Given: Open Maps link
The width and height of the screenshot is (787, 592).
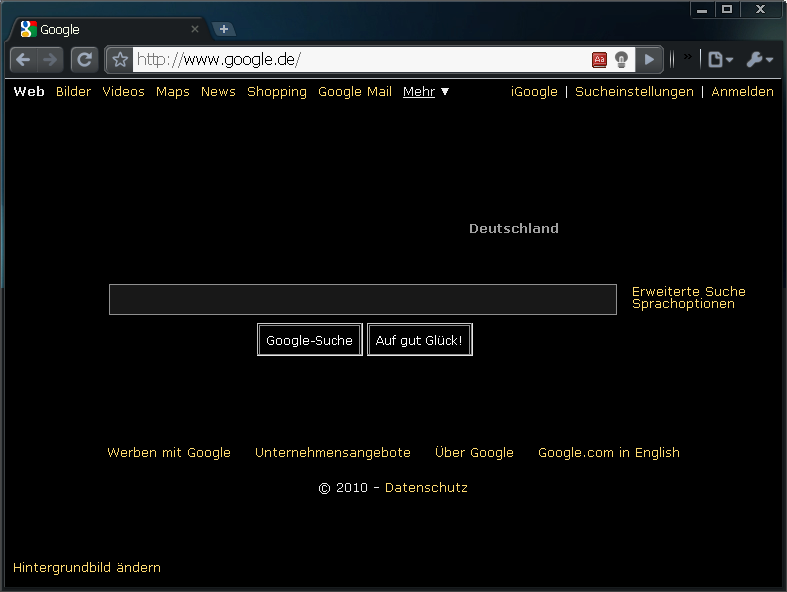Looking at the screenshot, I should tap(173, 92).
